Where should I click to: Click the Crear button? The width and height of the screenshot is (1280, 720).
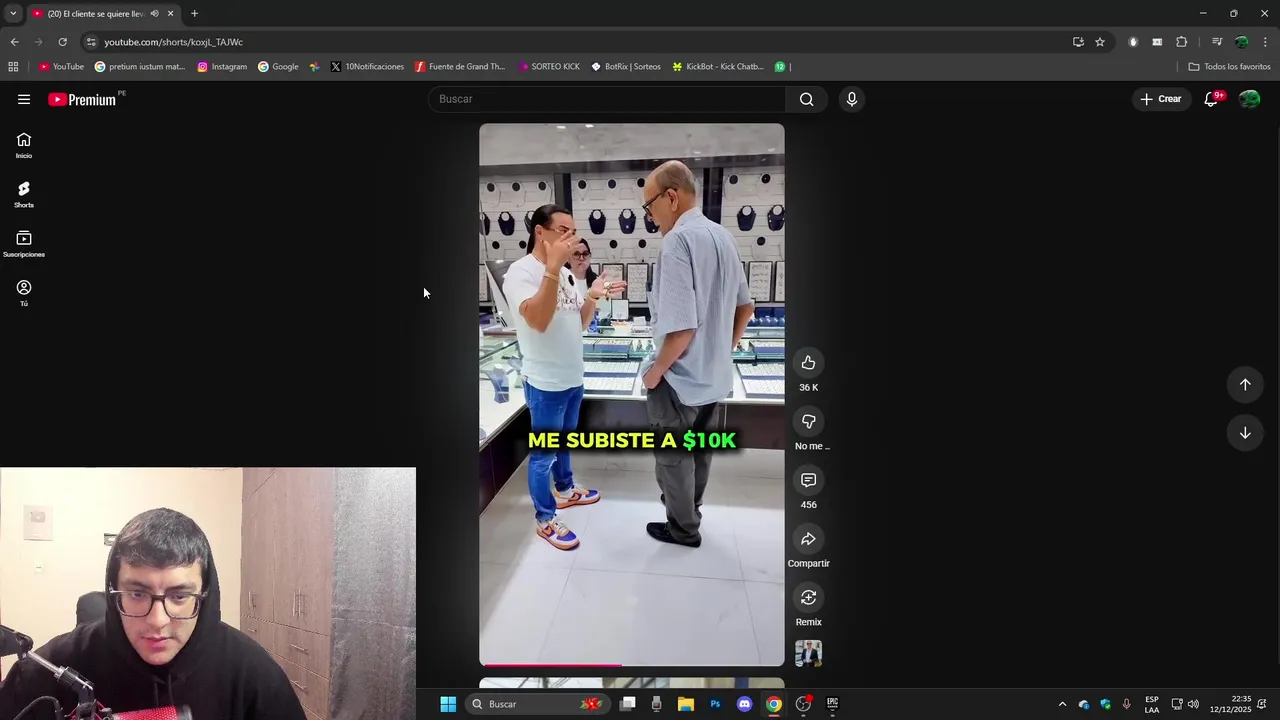pos(1161,99)
